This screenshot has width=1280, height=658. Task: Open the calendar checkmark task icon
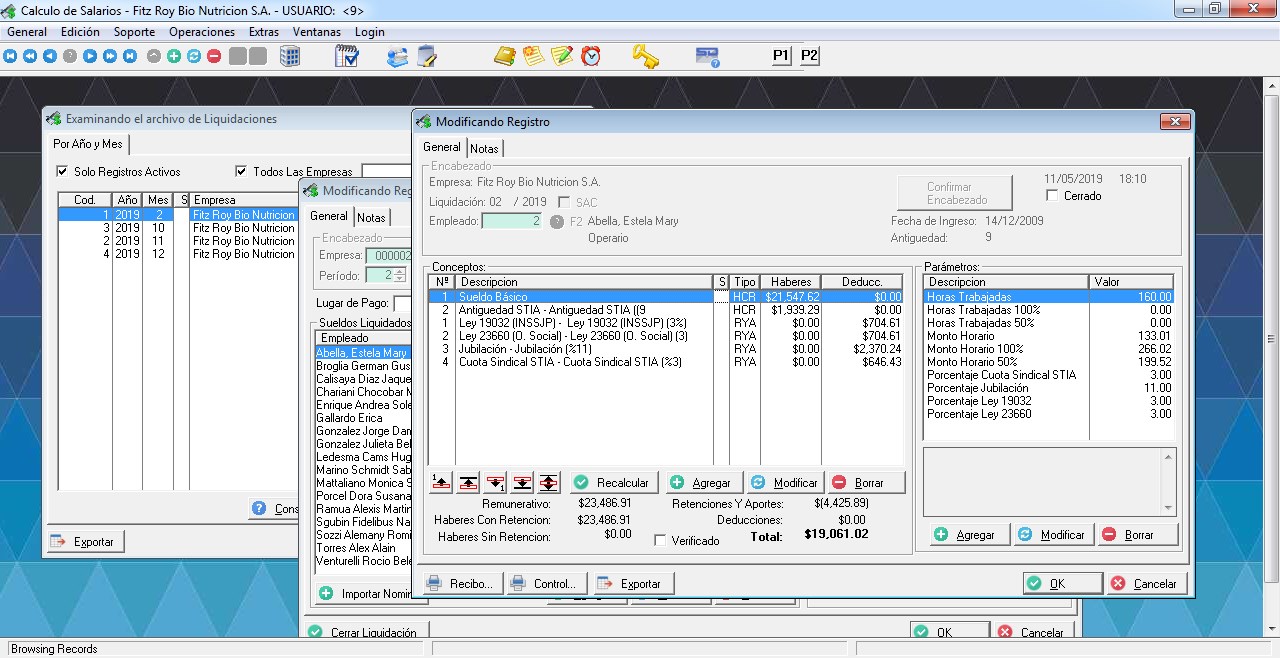347,56
